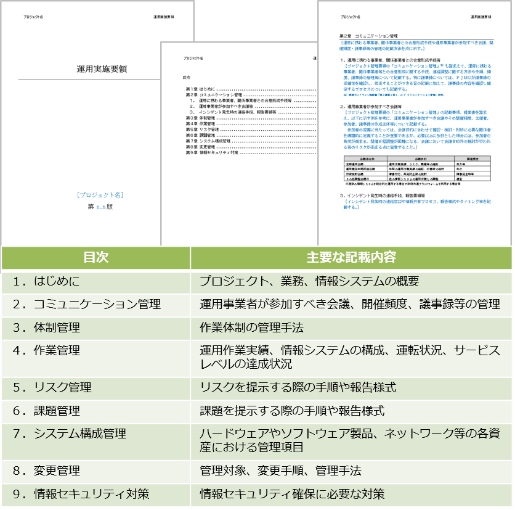The width and height of the screenshot is (515, 510).
Task: Click '課題を提示する際の手順や報告様式' text
Action: (292, 411)
